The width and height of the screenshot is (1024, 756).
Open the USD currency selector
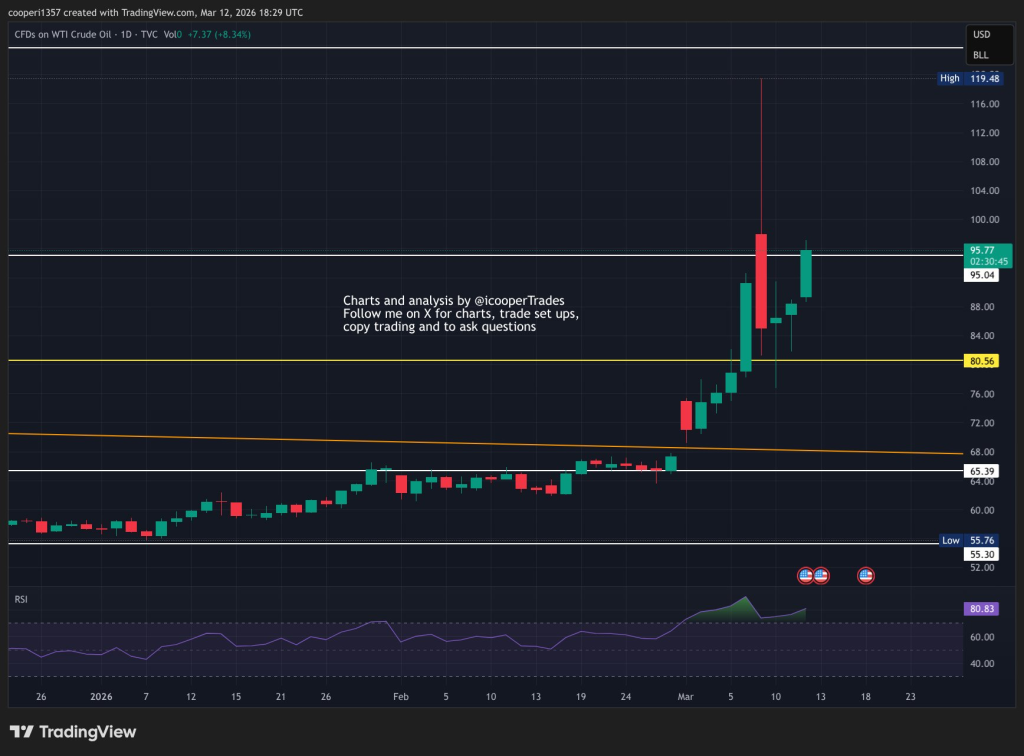(x=981, y=34)
